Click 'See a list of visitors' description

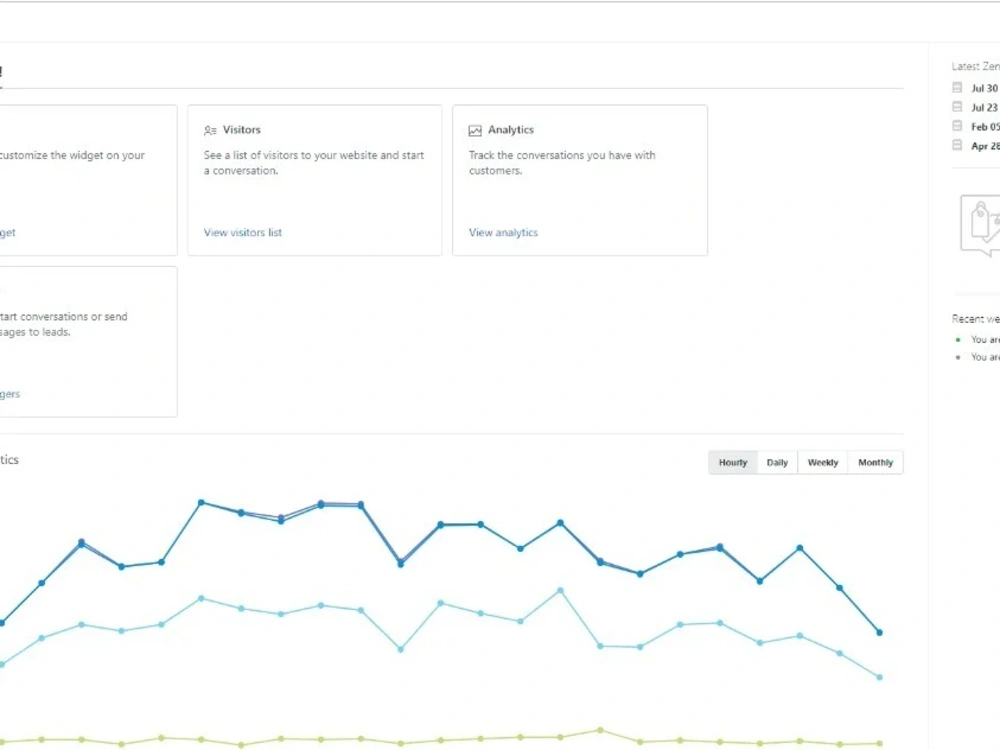pyautogui.click(x=314, y=163)
